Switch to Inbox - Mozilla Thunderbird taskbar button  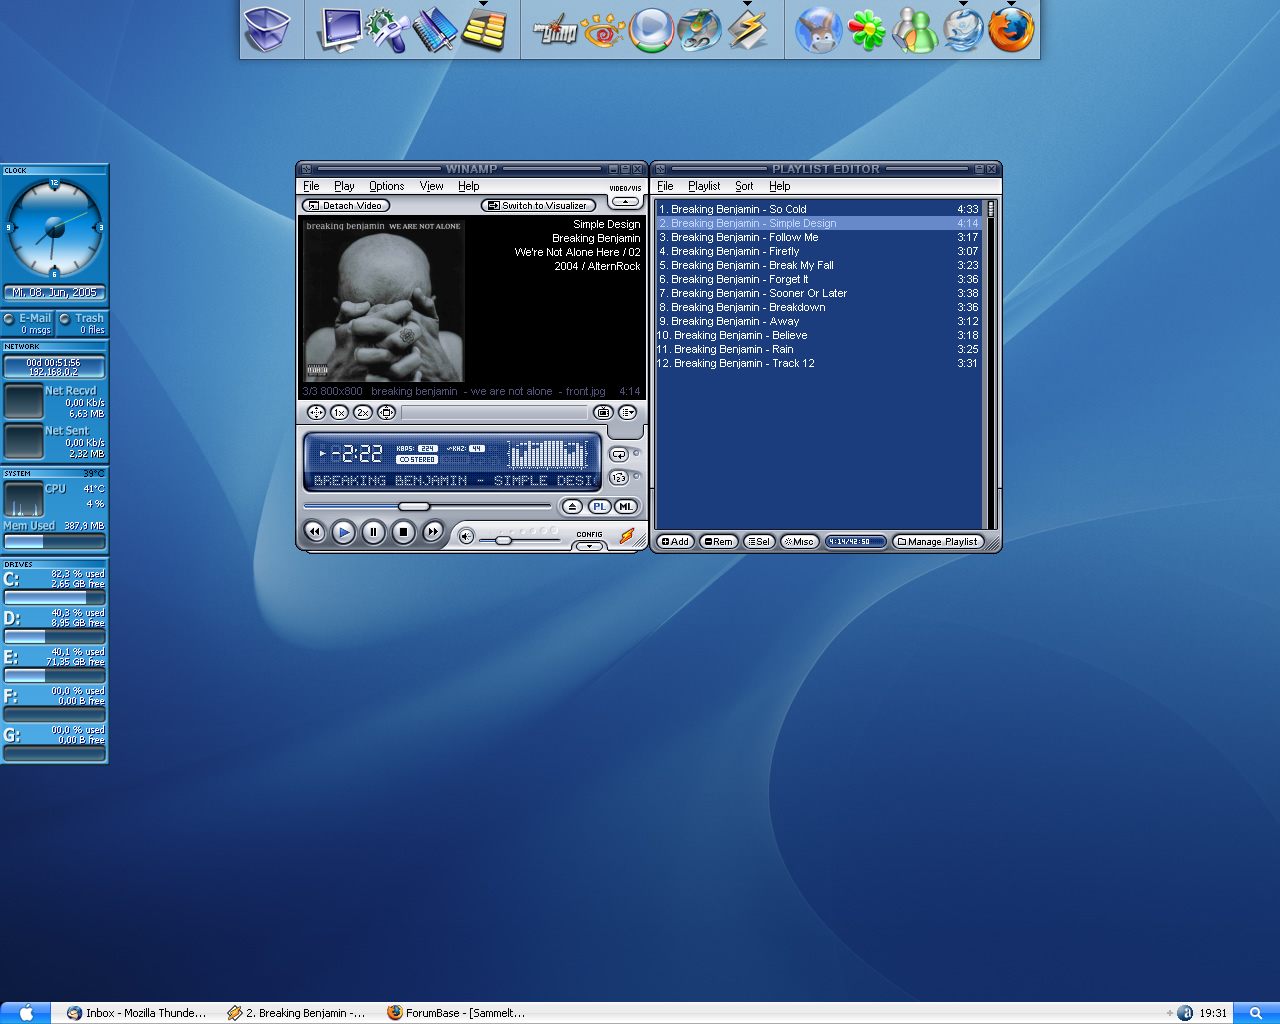(x=137, y=1013)
